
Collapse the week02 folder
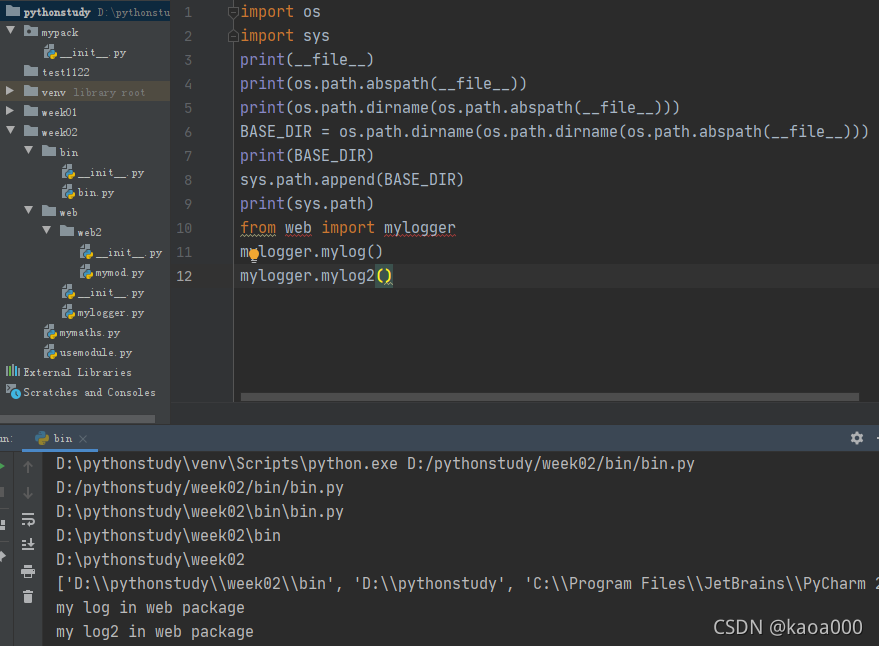[11, 132]
